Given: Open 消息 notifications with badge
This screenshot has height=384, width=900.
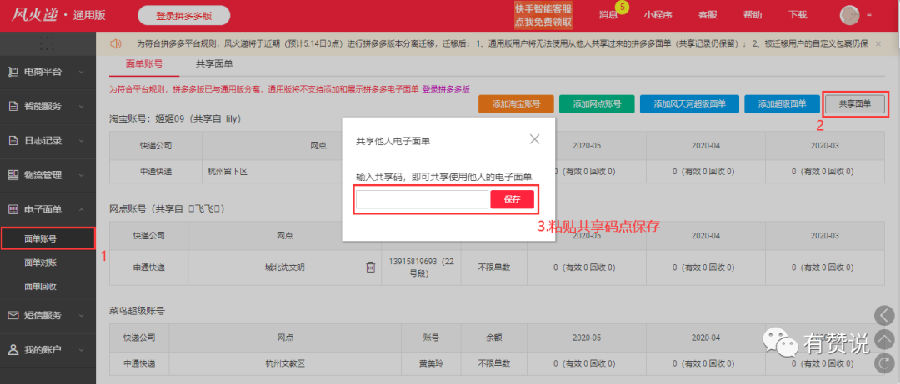Looking at the screenshot, I should (x=611, y=15).
